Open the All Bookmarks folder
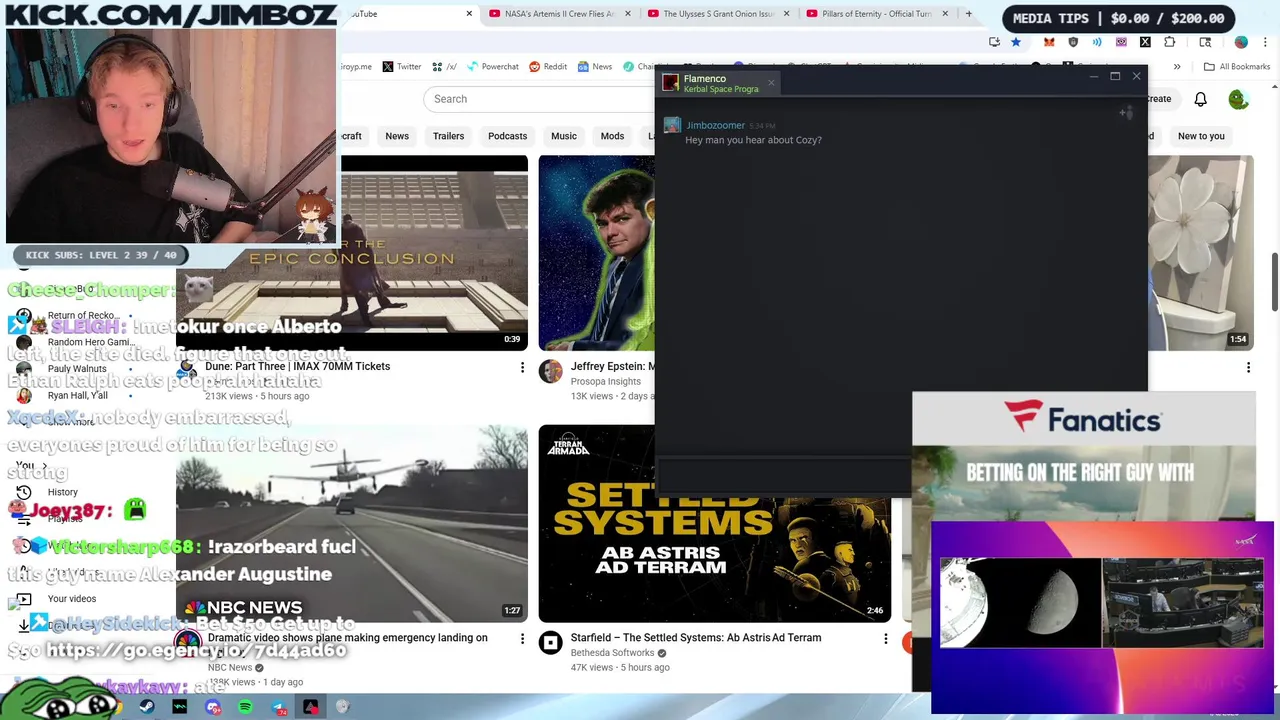Image resolution: width=1280 pixels, height=720 pixels. coord(1236,67)
